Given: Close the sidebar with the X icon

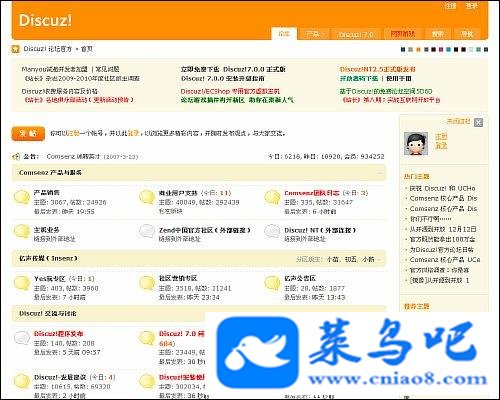Looking at the screenshot, I should tap(478, 122).
